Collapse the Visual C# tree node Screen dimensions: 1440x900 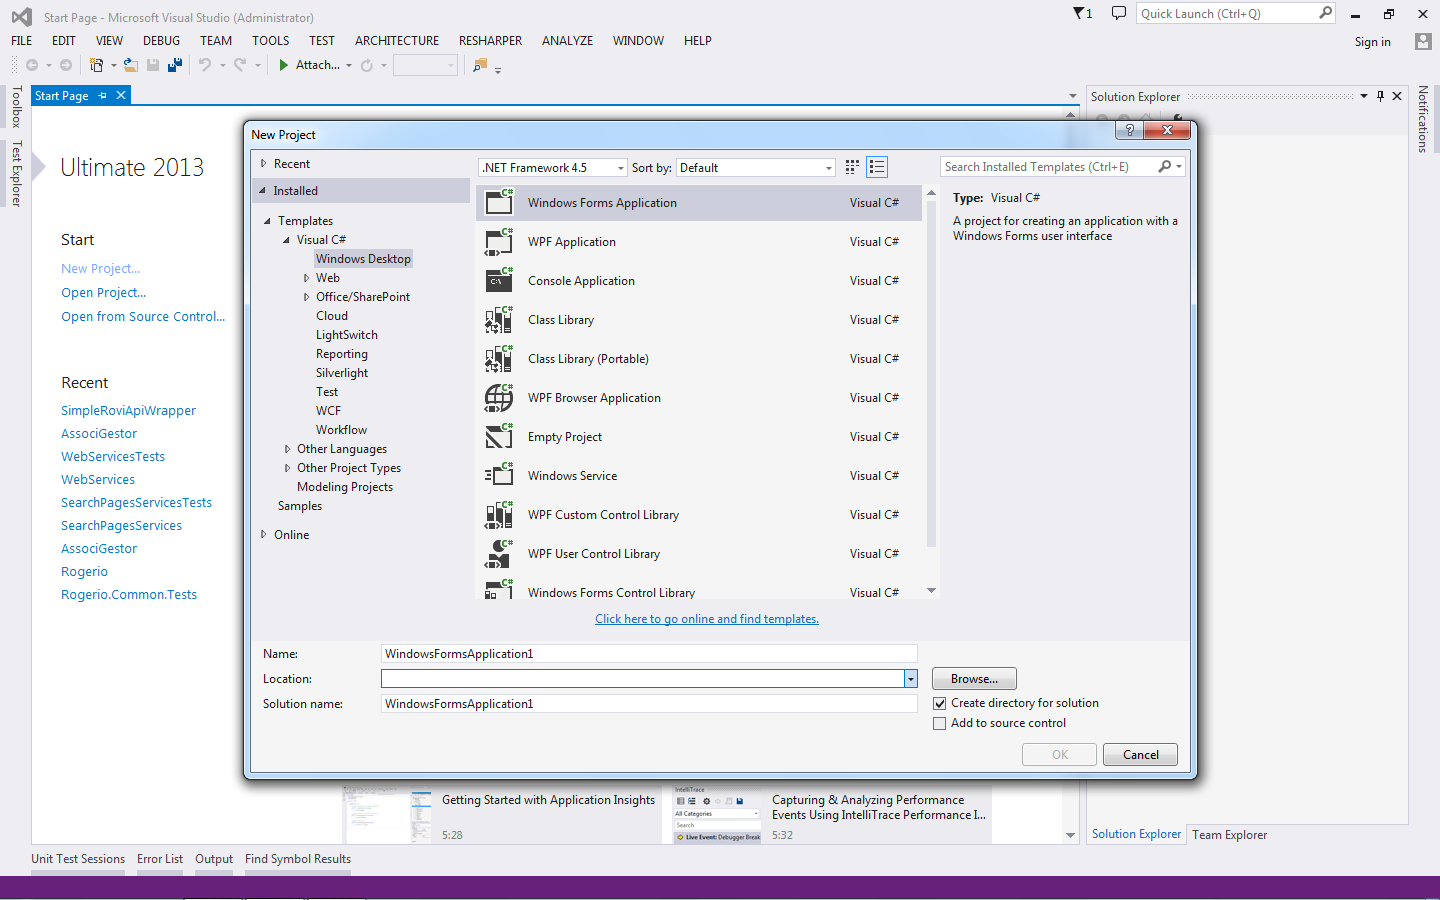286,240
